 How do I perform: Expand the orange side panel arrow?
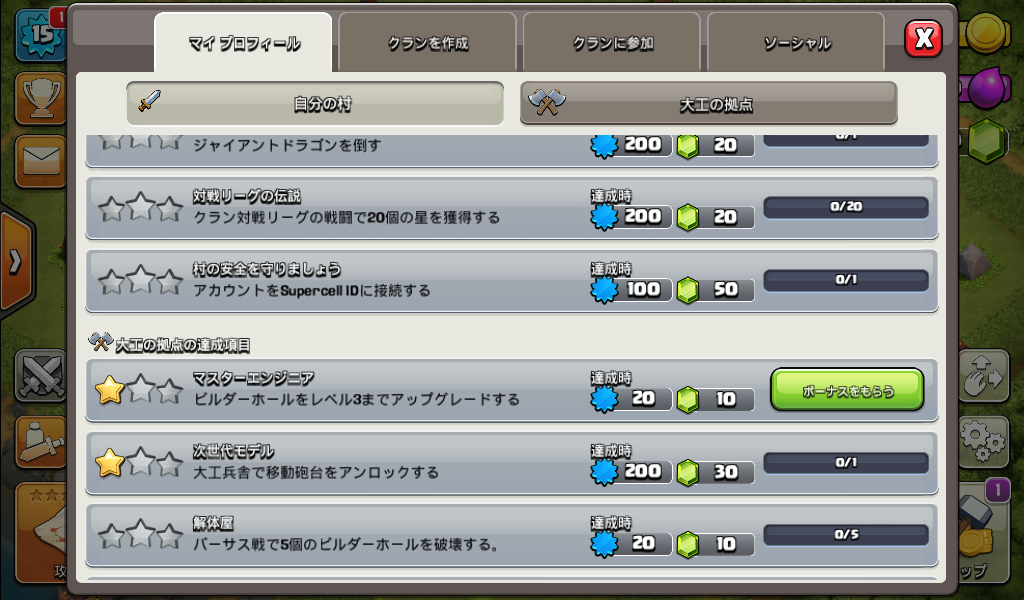[16, 262]
